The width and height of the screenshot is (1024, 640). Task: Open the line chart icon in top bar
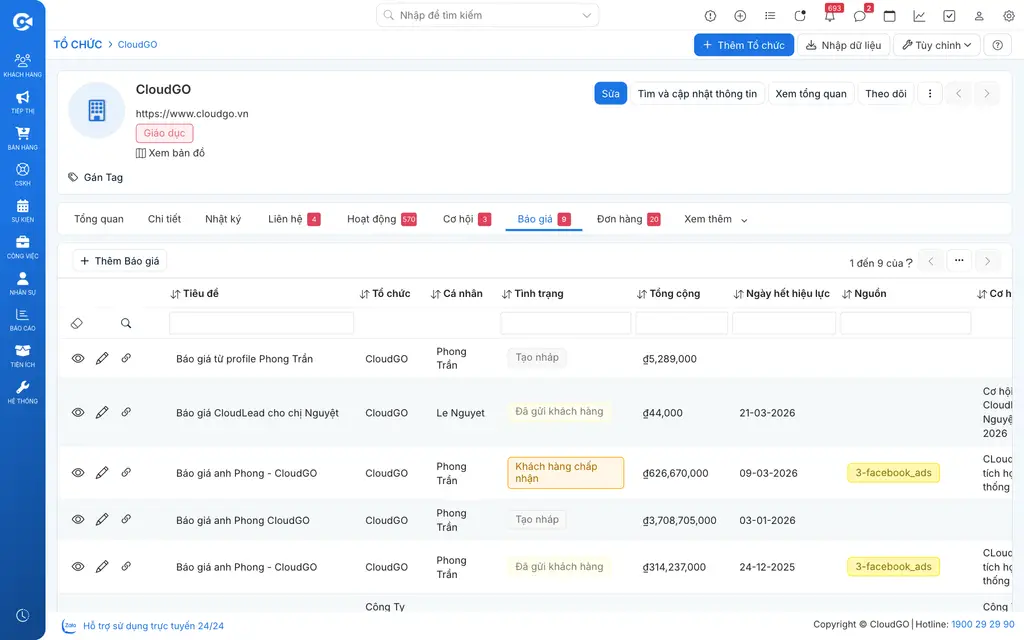coord(919,16)
